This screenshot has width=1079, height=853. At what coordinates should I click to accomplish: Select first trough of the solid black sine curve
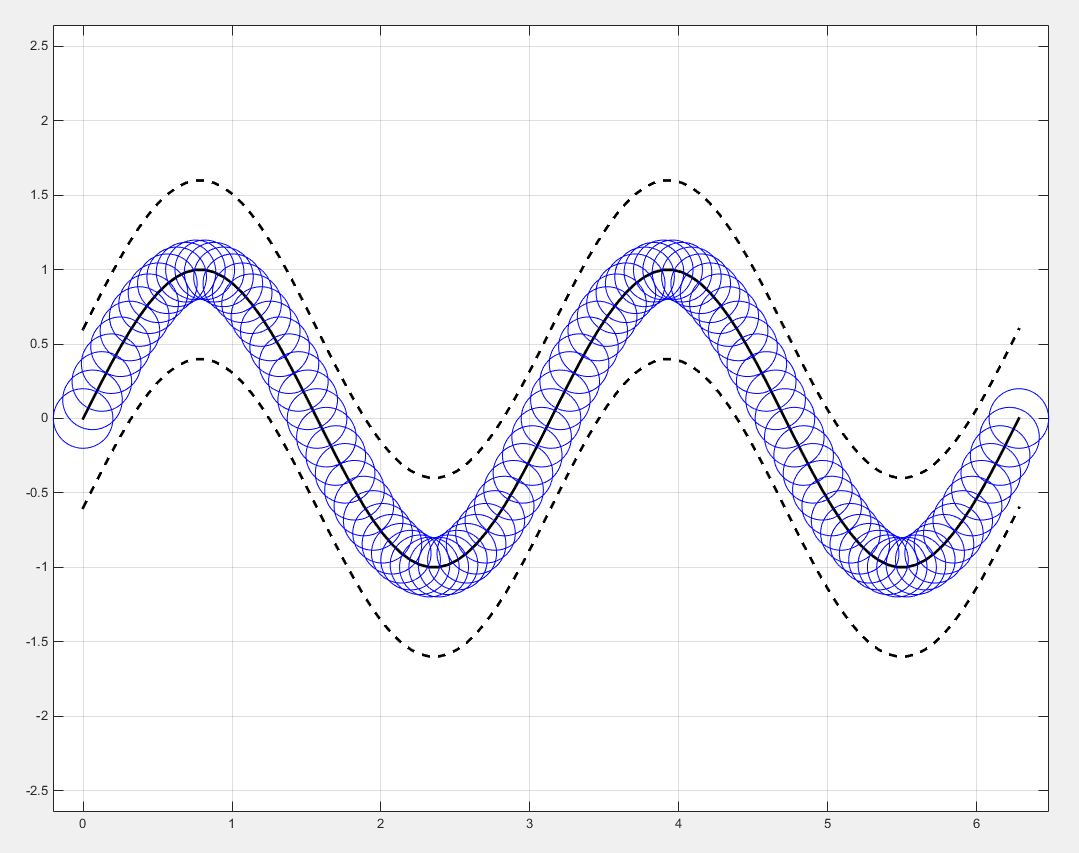[x=434, y=567]
